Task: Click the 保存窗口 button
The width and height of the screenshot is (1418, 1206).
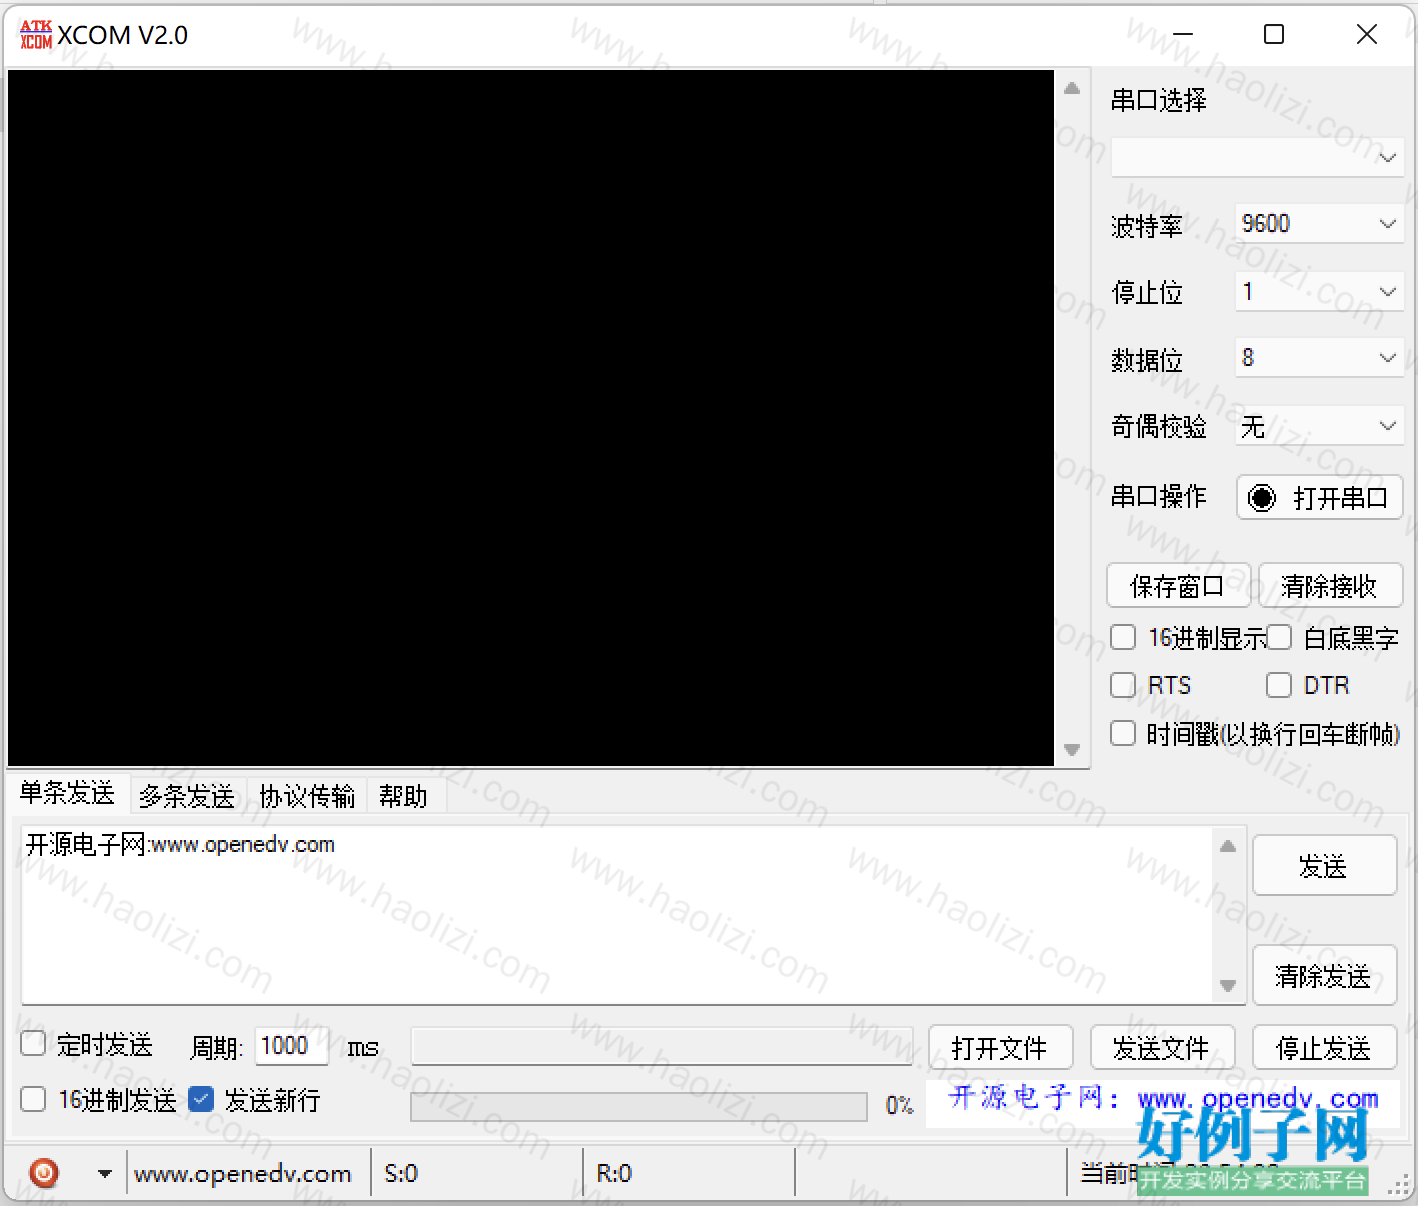Action: (1178, 586)
